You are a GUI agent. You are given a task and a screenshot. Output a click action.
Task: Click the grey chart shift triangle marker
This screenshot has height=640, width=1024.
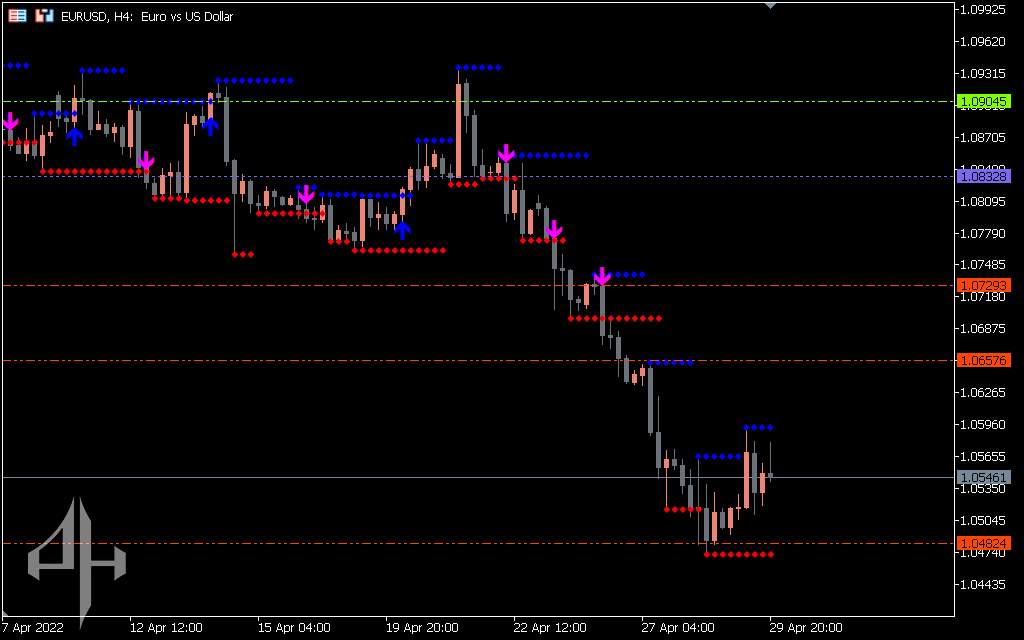[x=770, y=6]
